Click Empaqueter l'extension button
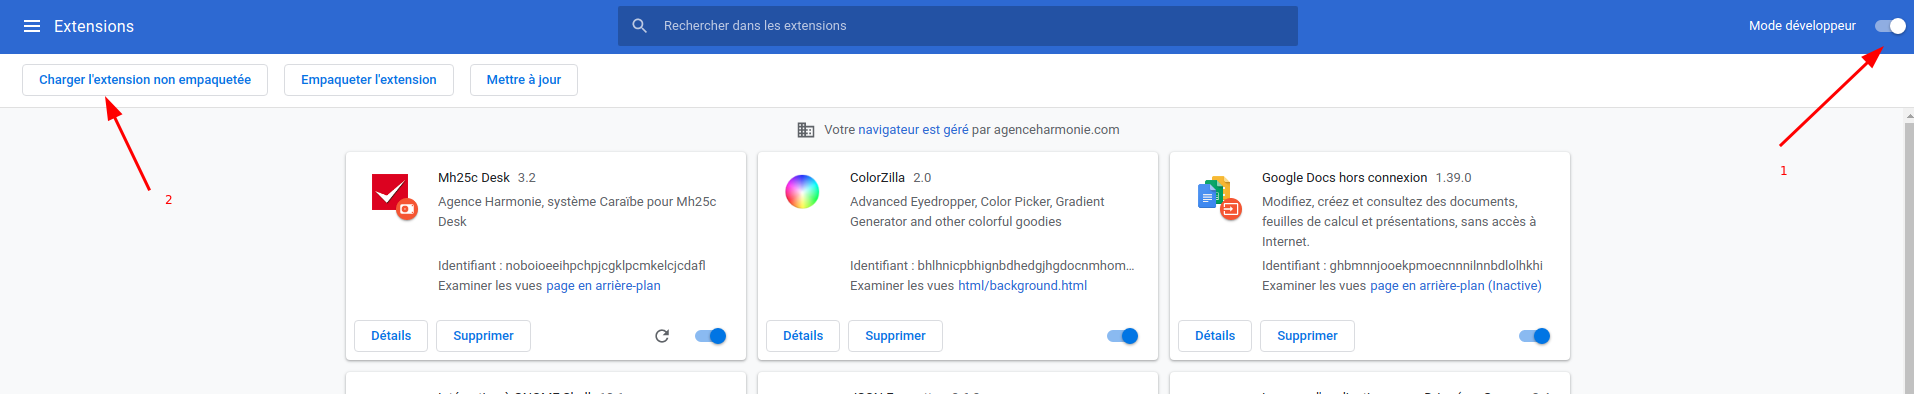 369,80
